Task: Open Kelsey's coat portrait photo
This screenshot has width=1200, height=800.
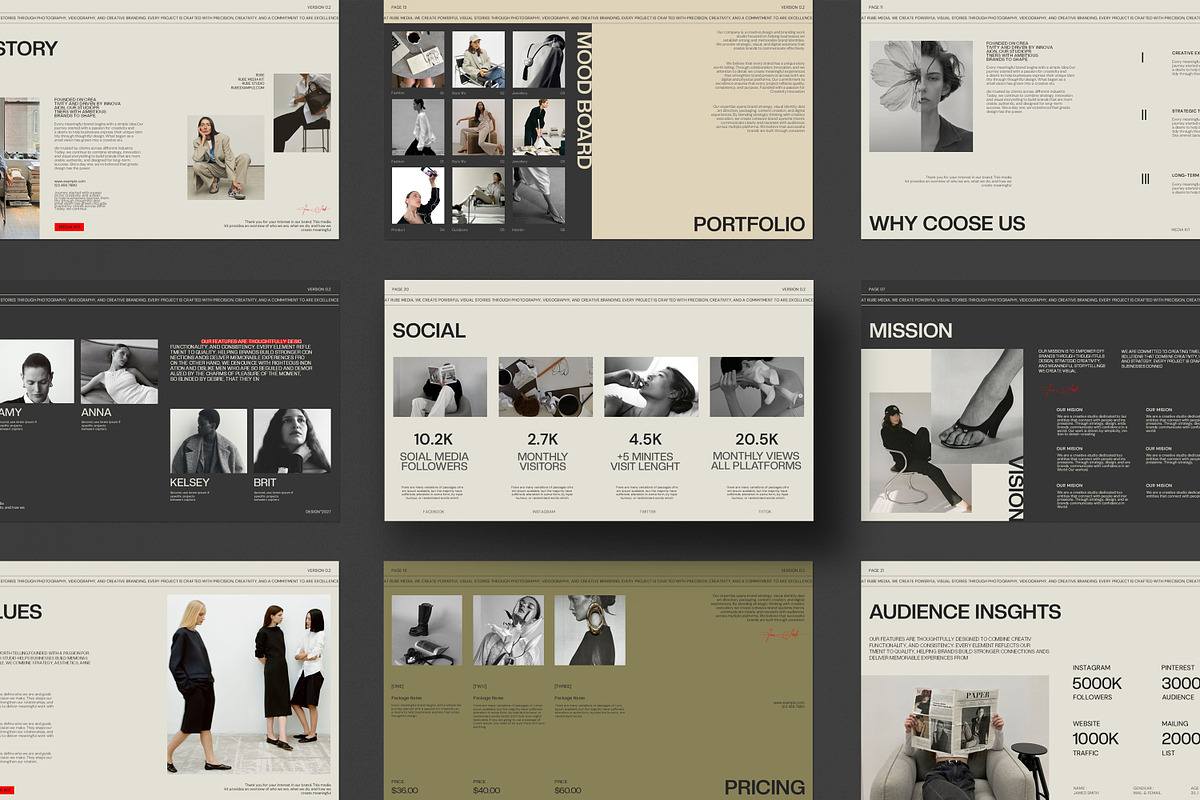Action: [208, 441]
